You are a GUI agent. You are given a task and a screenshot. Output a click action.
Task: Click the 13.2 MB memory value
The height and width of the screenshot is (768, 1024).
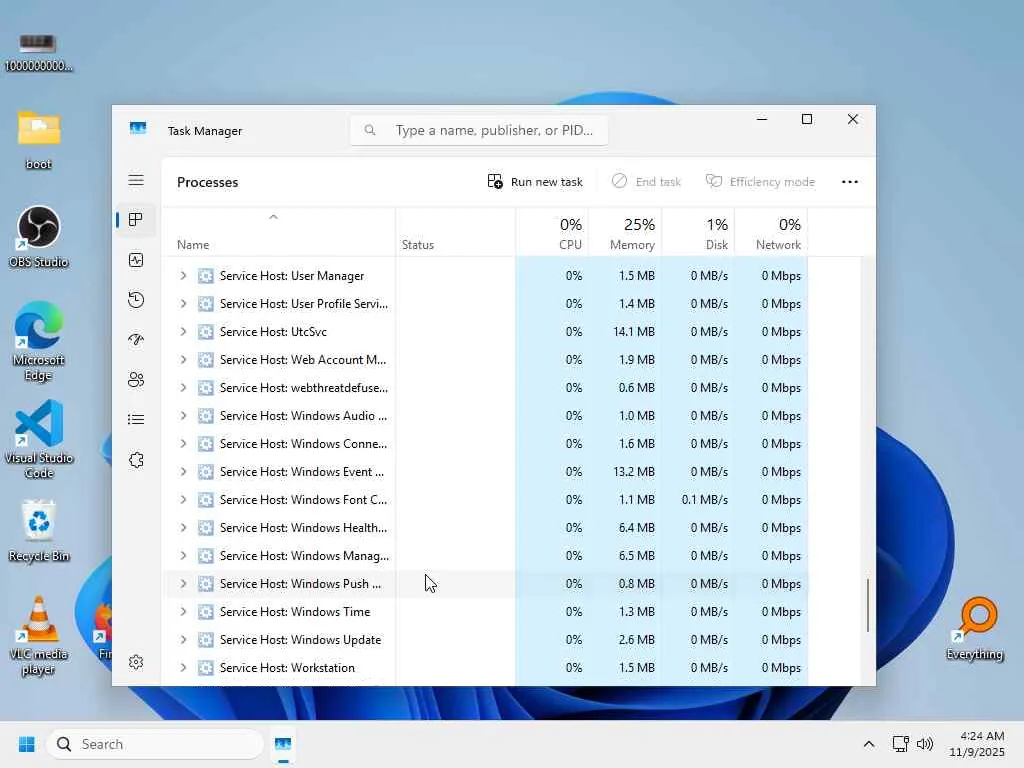[633, 472]
